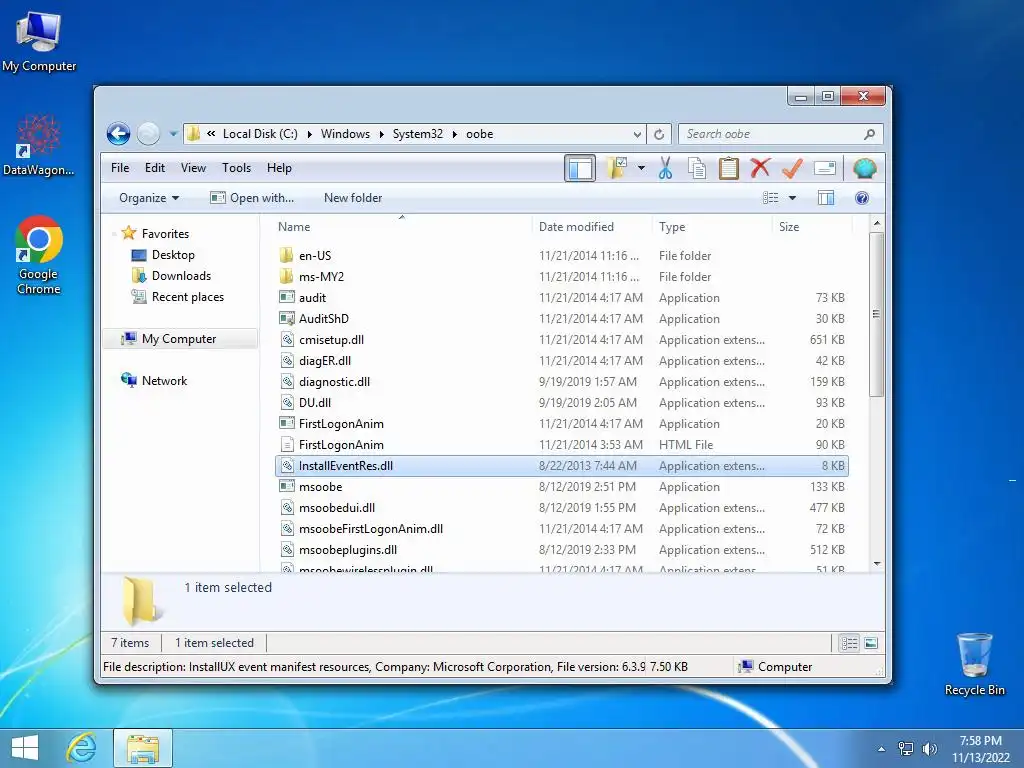
Task: Open the Tools menu
Action: click(236, 168)
